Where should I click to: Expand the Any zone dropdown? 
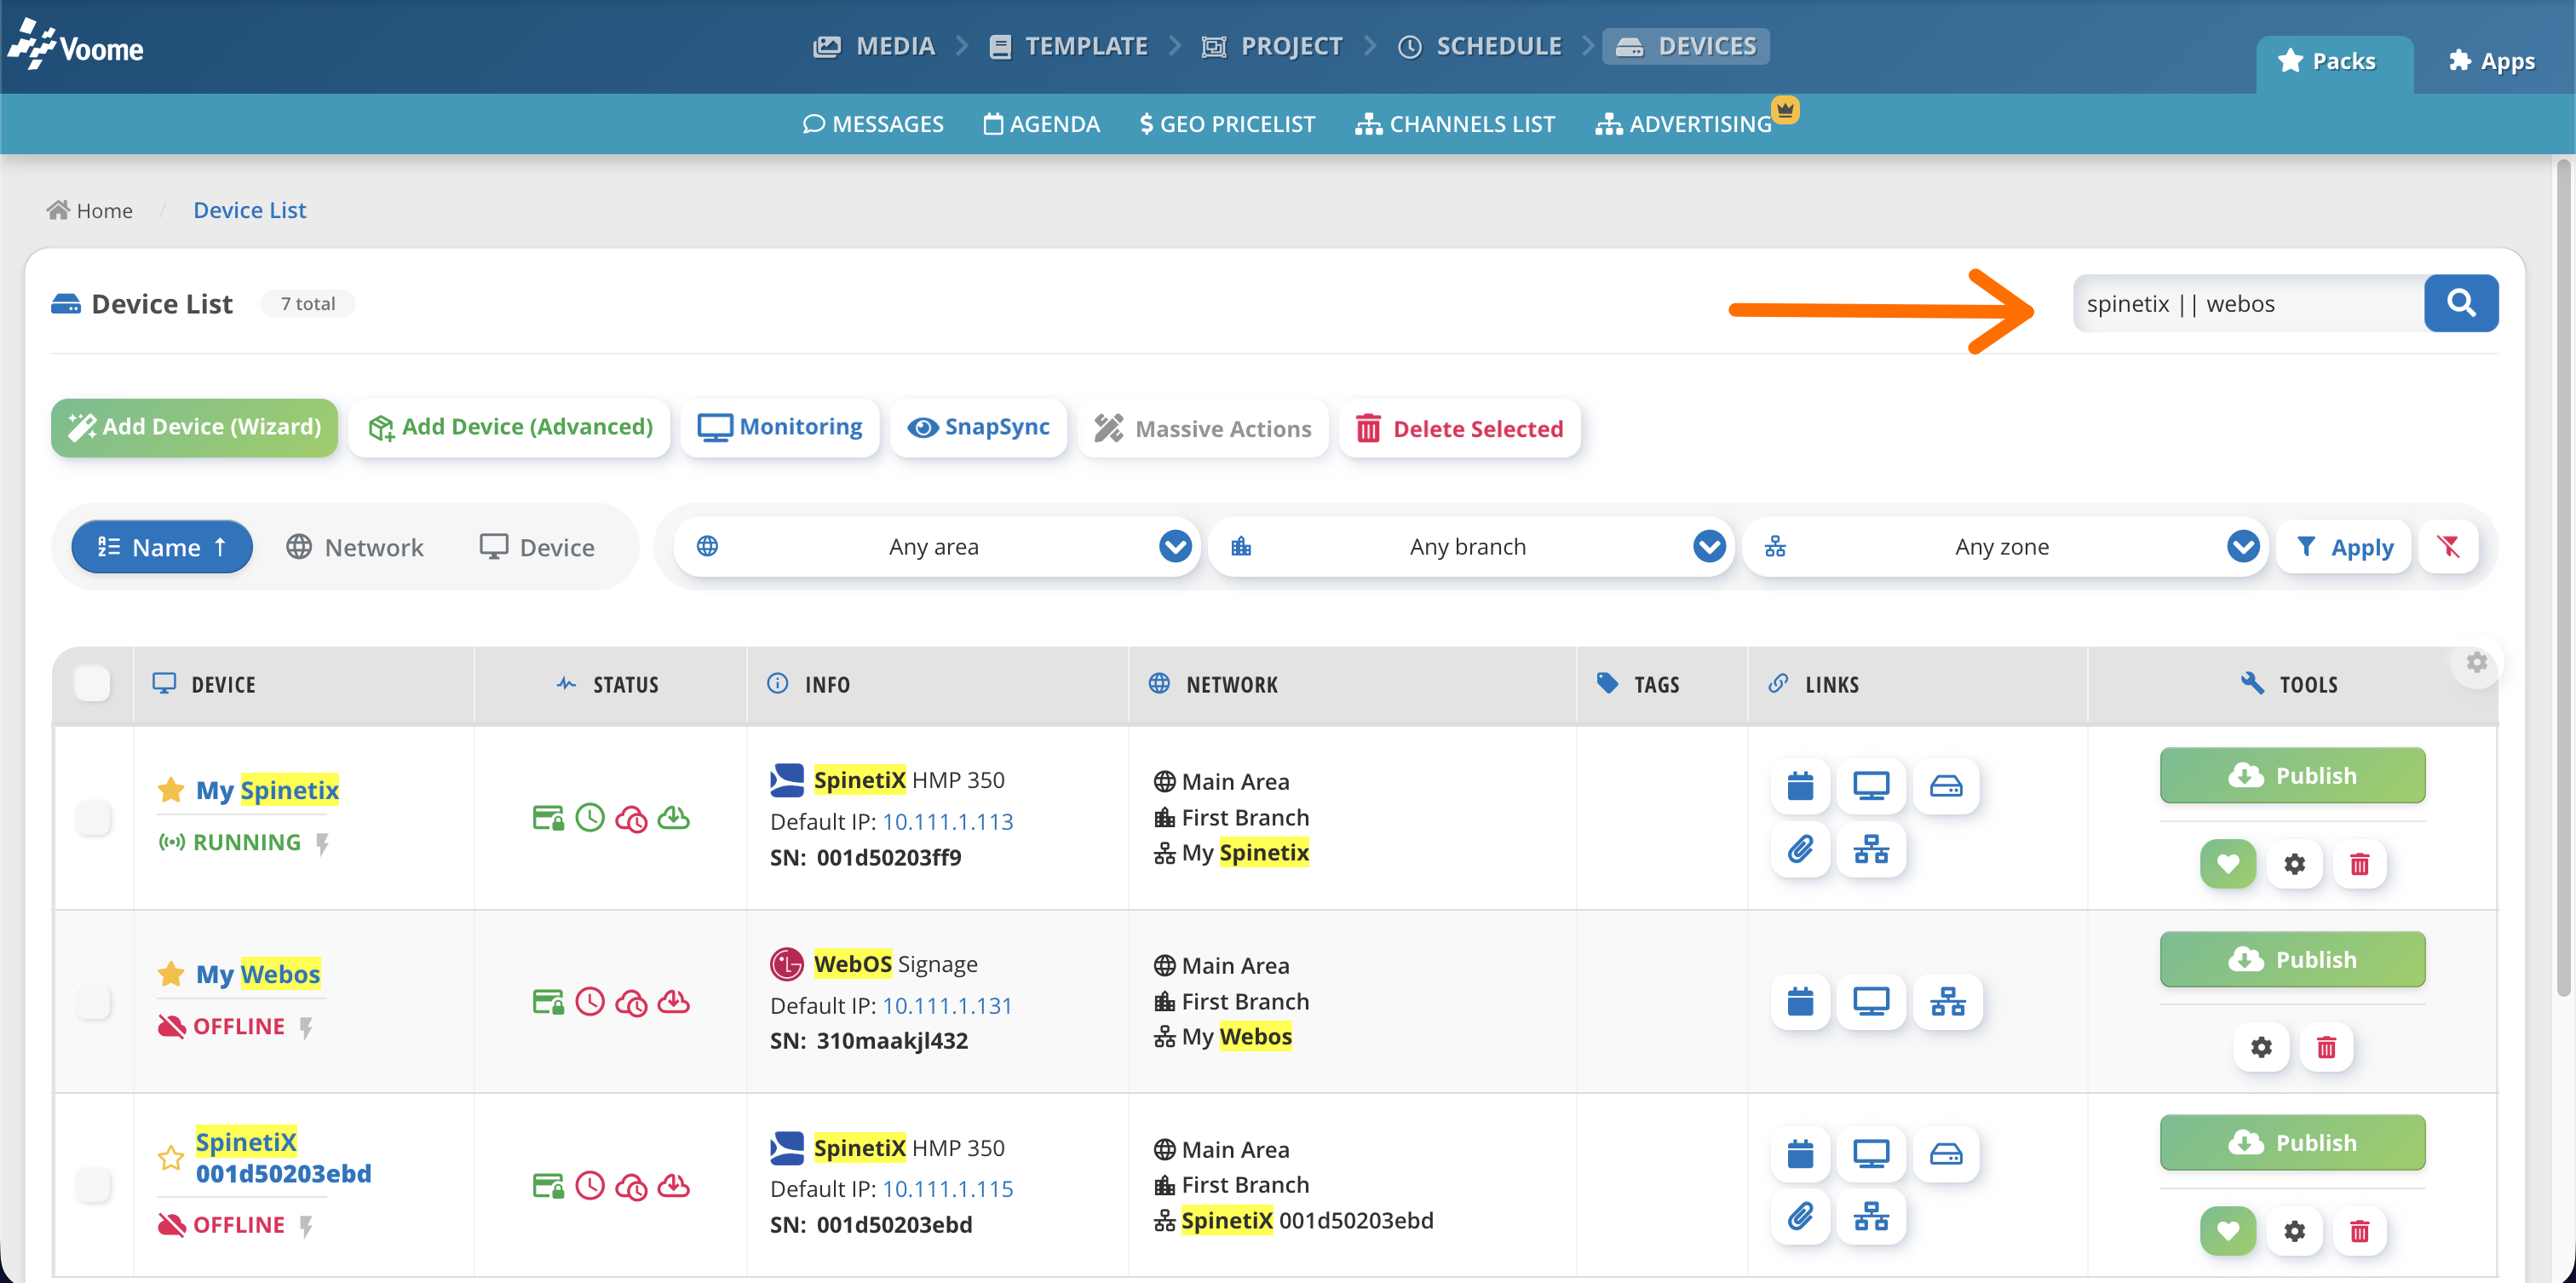2004,546
